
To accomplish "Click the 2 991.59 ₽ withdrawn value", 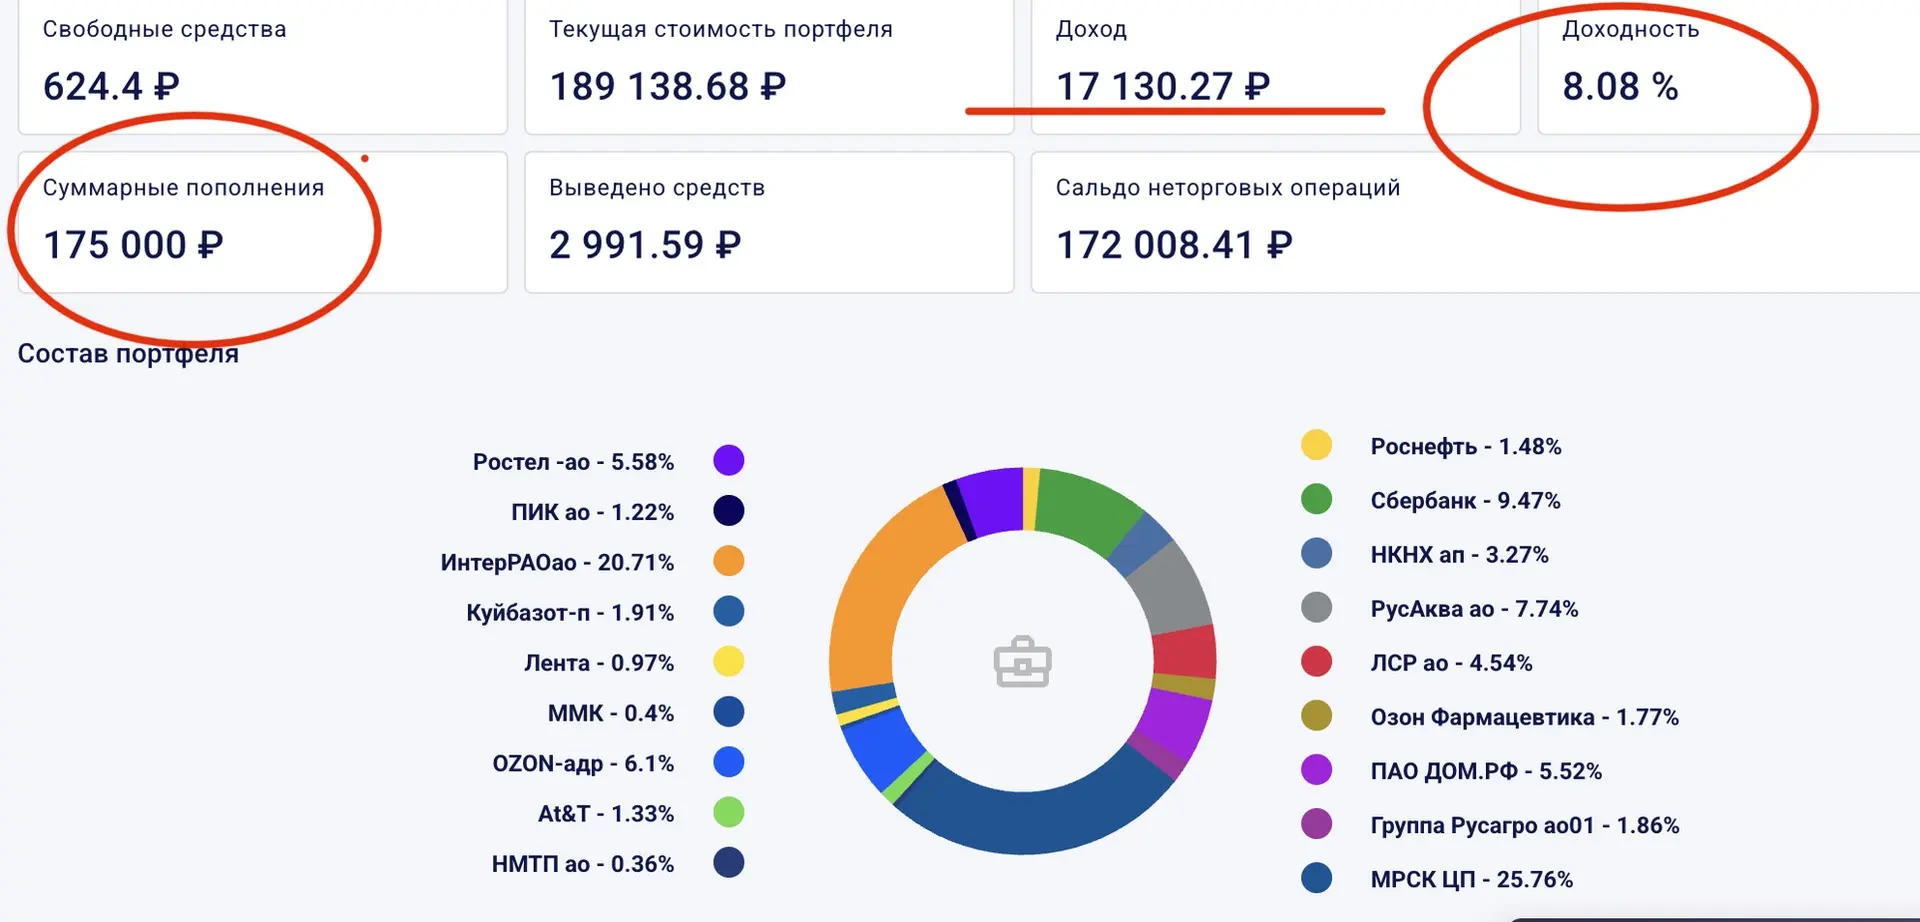I will pyautogui.click(x=645, y=245).
